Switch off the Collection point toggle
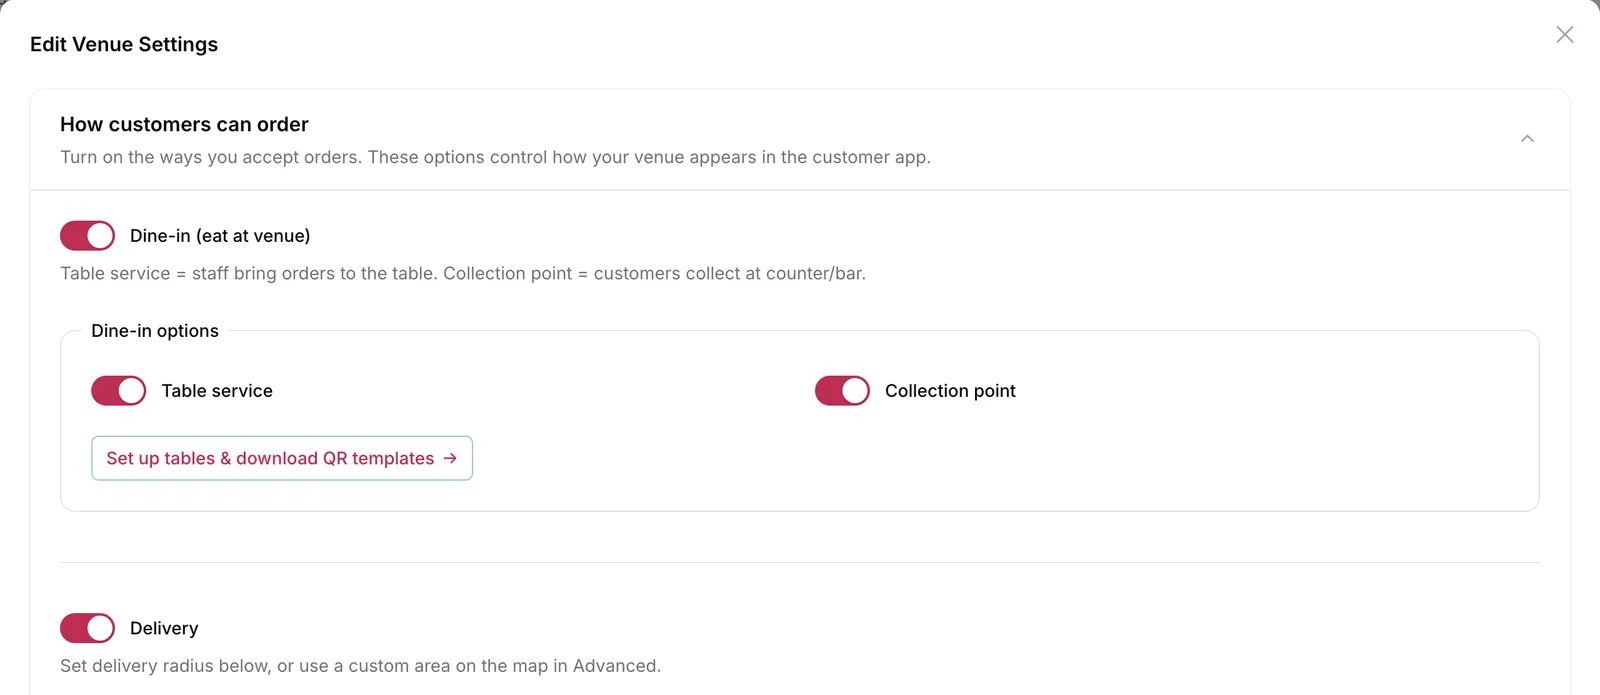Image resolution: width=1600 pixels, height=695 pixels. 842,391
